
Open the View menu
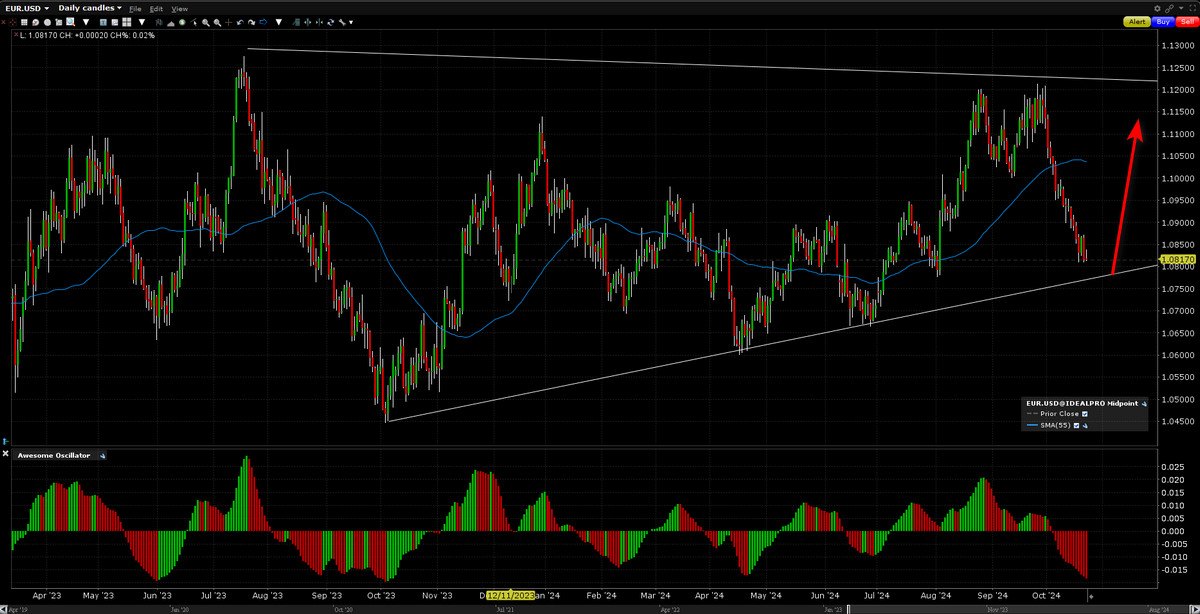[x=179, y=7]
